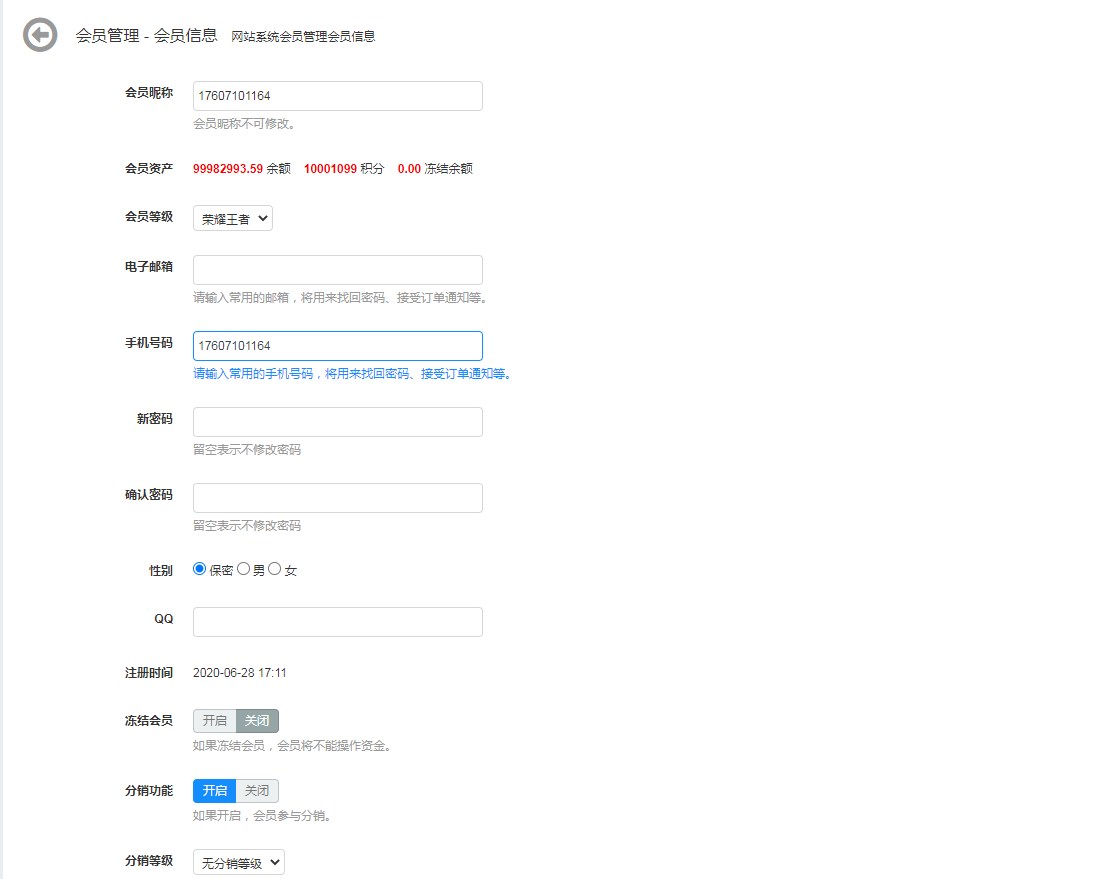Click the 会员管理 - 会员信息 page title
The height and width of the screenshot is (879, 1115).
click(x=145, y=35)
